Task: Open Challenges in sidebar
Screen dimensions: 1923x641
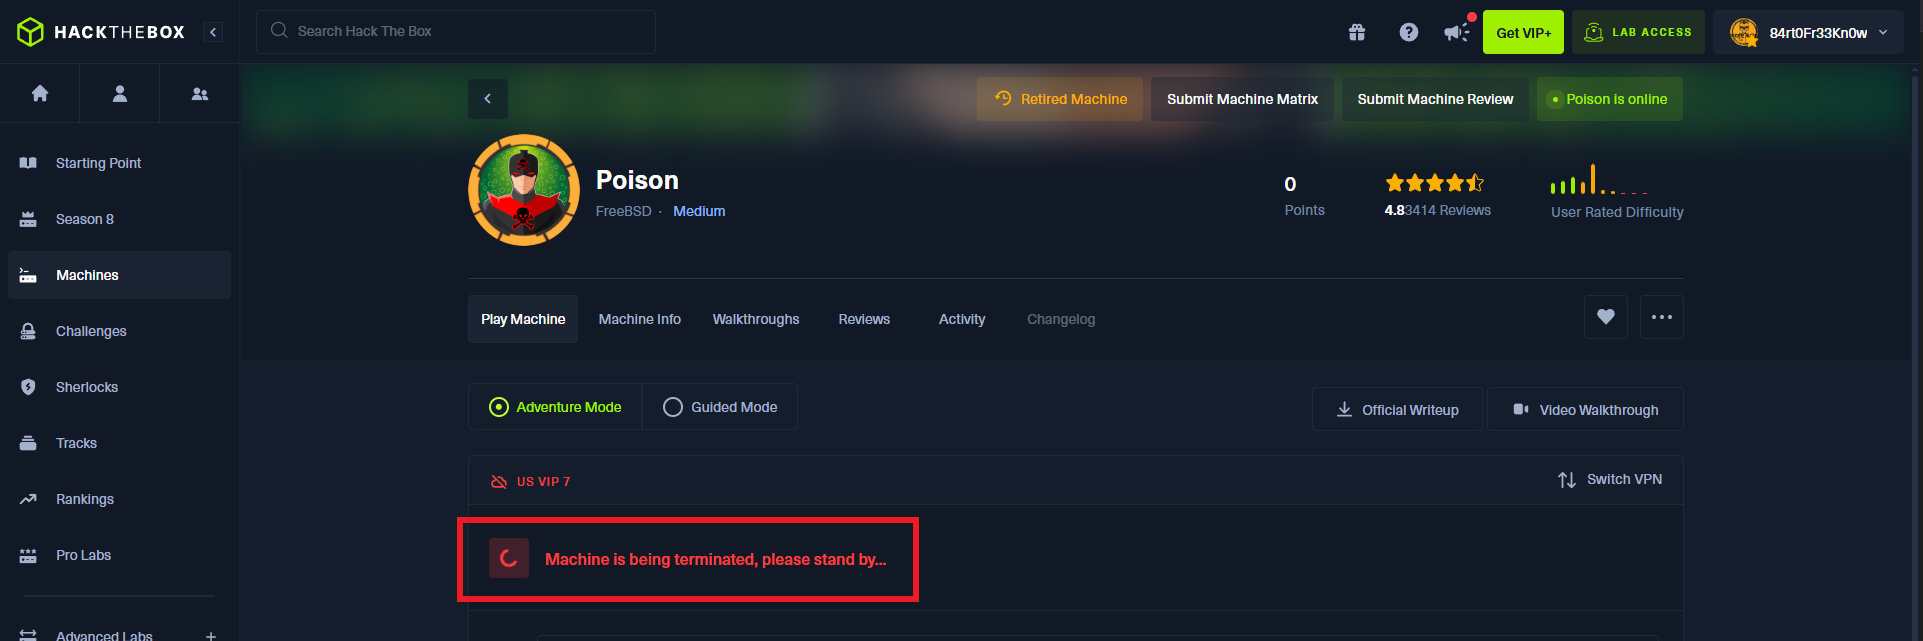Action: pos(119,331)
